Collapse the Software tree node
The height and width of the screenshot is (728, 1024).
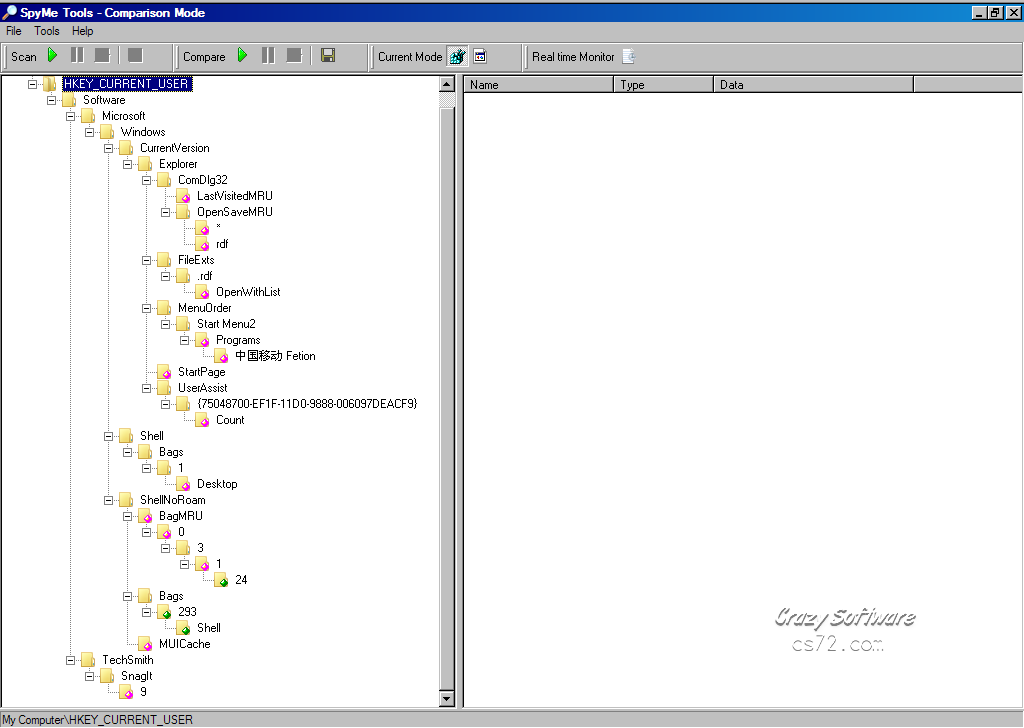coord(51,100)
